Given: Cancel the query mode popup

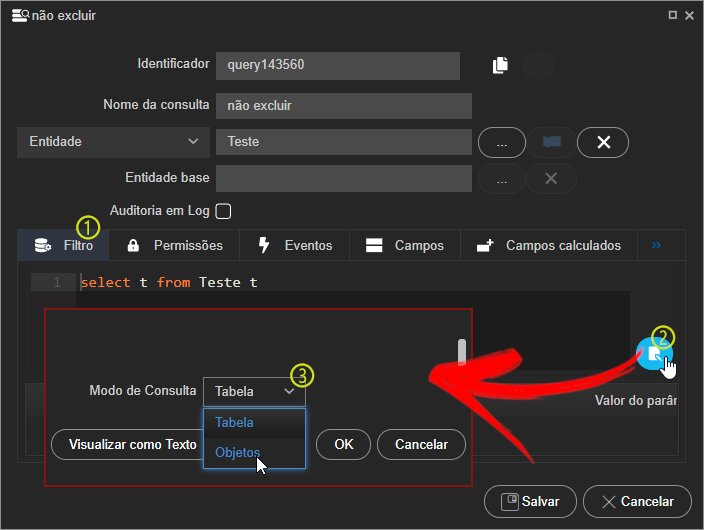Looking at the screenshot, I should (x=421, y=445).
